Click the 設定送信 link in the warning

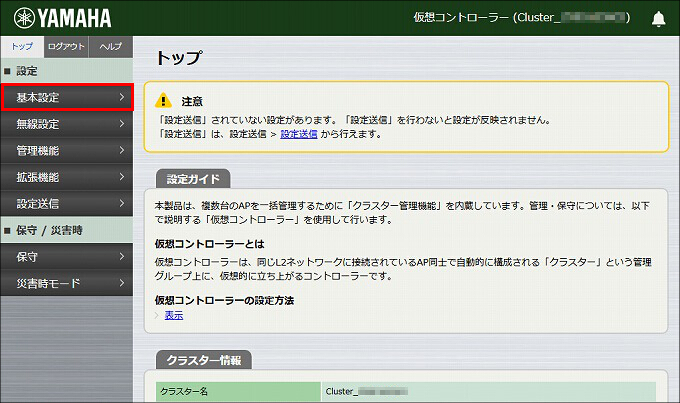pos(299,134)
